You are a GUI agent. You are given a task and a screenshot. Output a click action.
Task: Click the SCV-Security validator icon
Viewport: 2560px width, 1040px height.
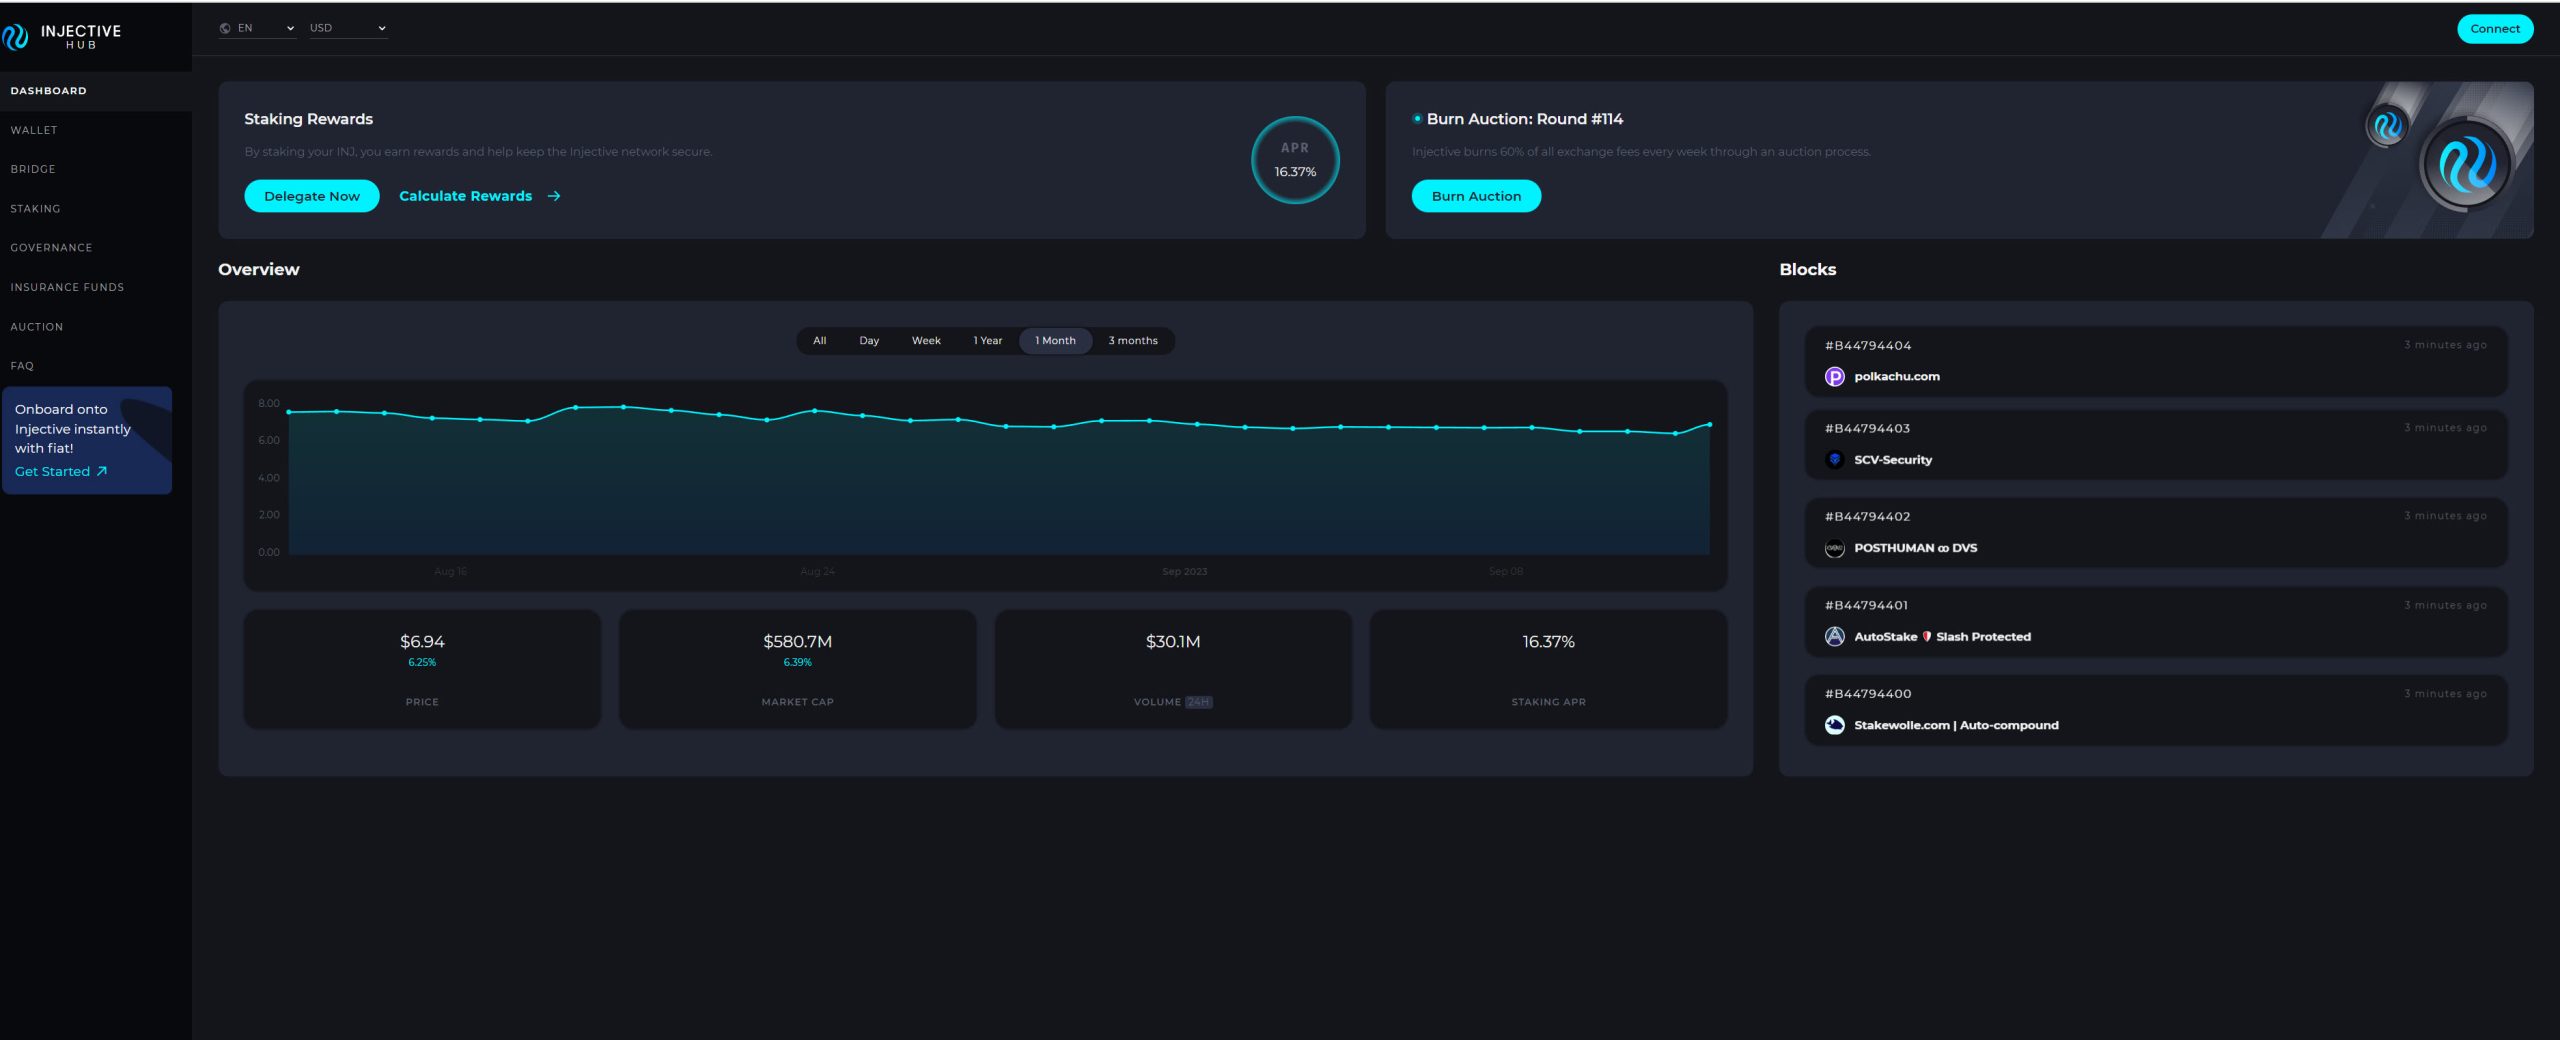(1834, 460)
